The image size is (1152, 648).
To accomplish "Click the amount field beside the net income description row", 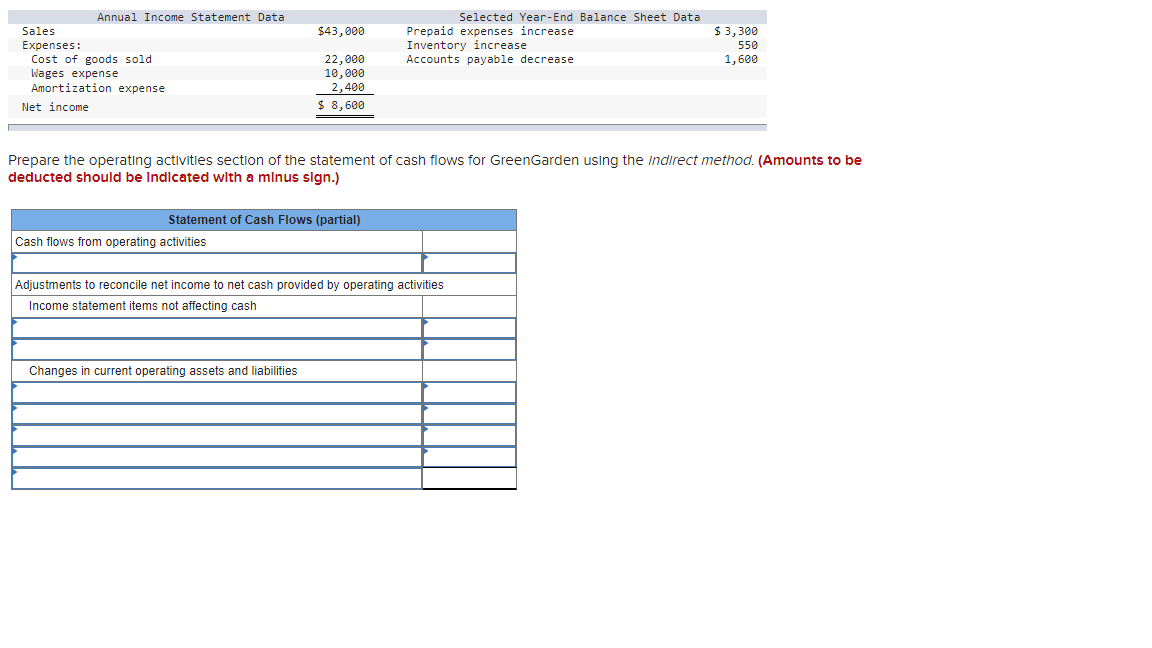I will [470, 262].
